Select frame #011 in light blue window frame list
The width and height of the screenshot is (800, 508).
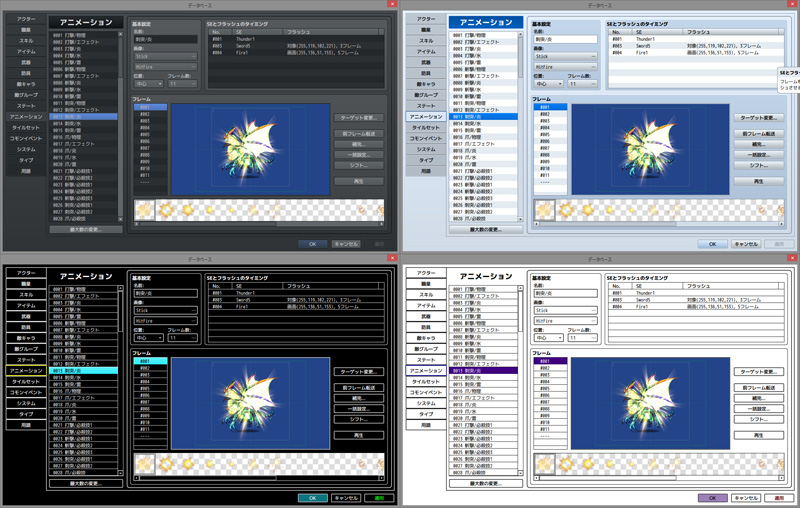[x=551, y=175]
